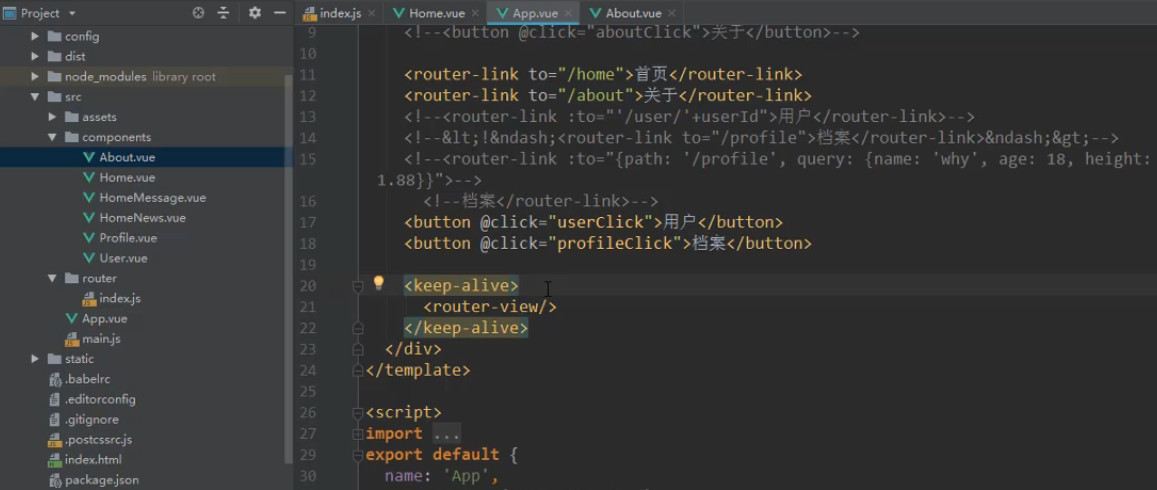Click the router-view tag on line 21
The image size is (1157, 490).
point(490,307)
